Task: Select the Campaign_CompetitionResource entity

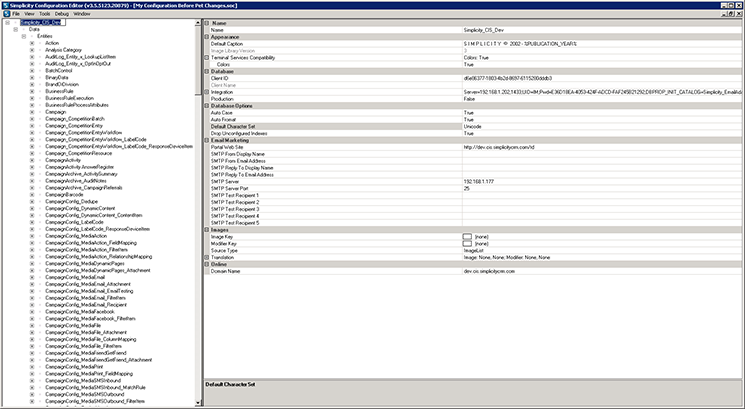Action: (78, 153)
